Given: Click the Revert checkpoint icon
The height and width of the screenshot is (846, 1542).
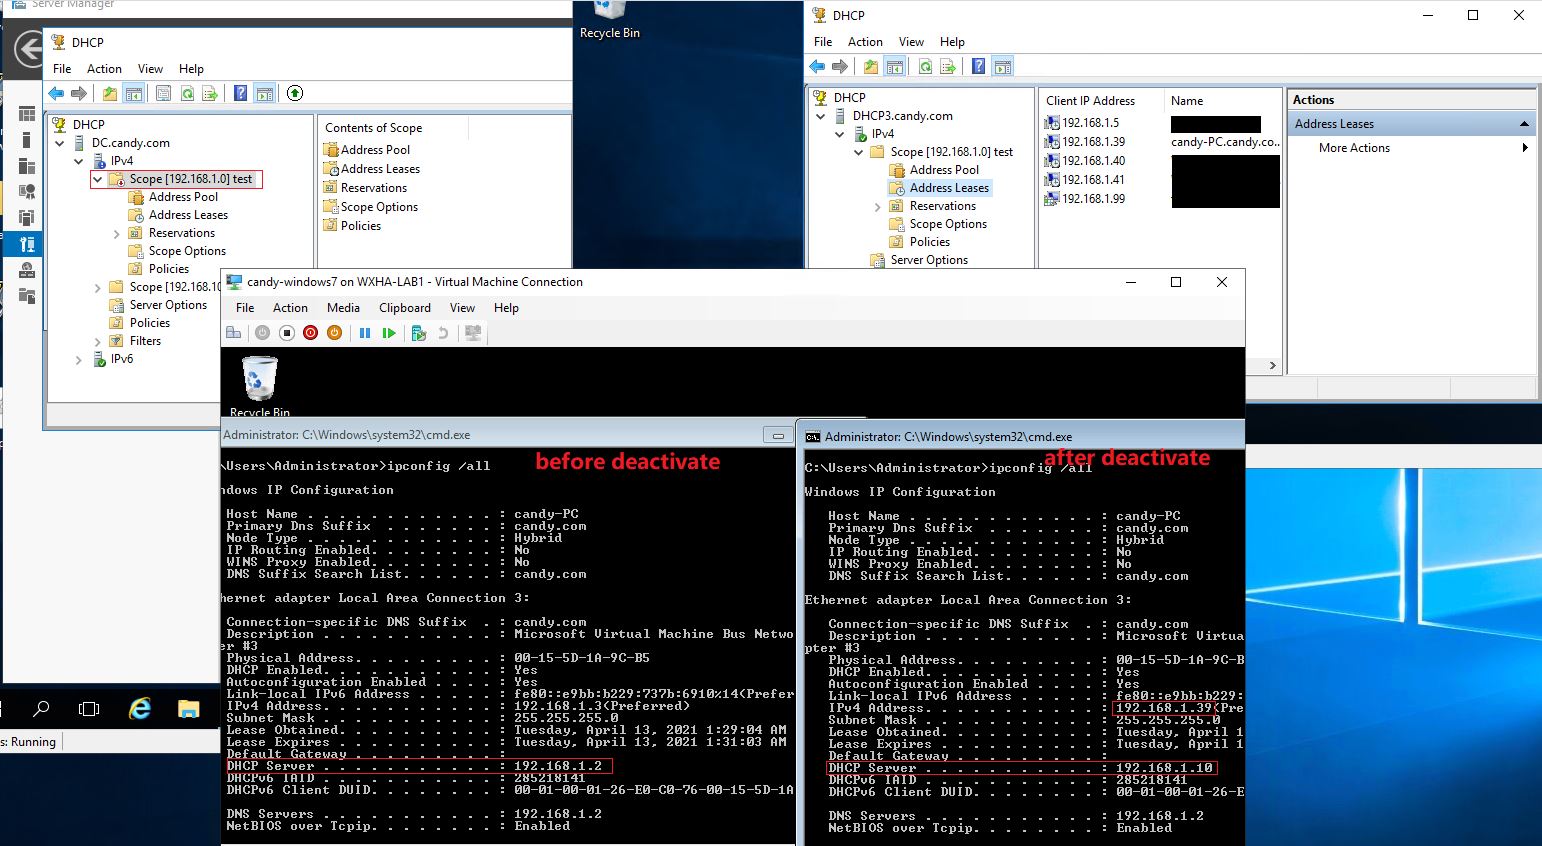Looking at the screenshot, I should point(444,332).
